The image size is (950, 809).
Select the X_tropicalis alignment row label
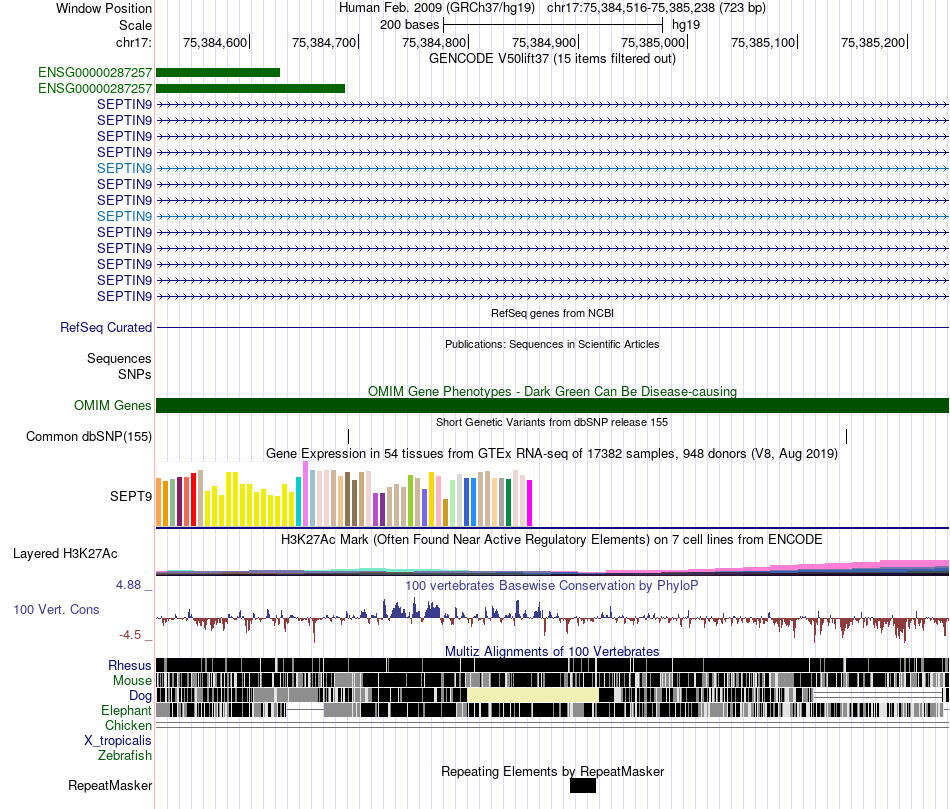tap(118, 741)
